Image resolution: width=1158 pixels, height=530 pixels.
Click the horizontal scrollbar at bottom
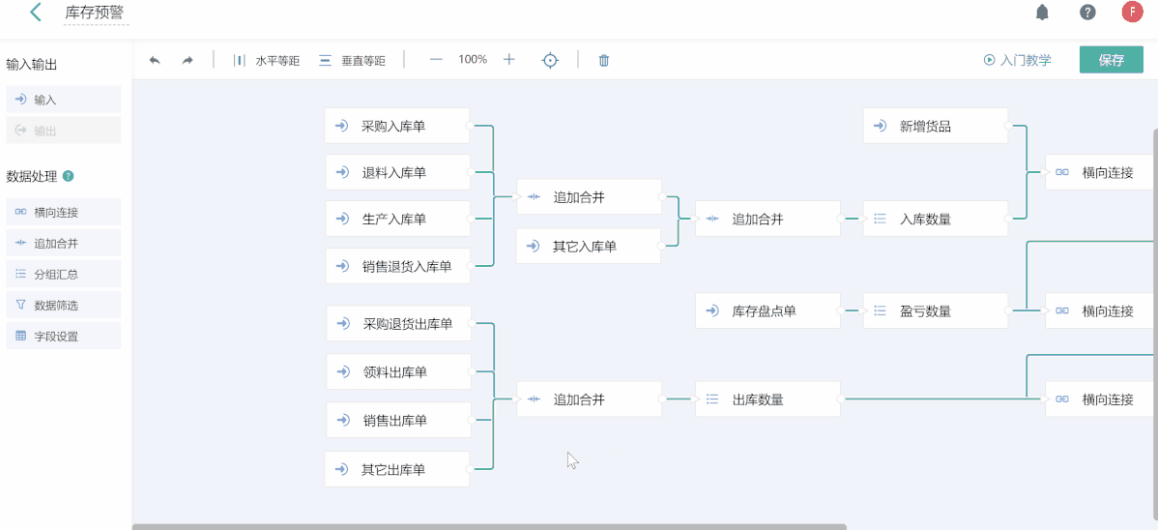coord(489,526)
